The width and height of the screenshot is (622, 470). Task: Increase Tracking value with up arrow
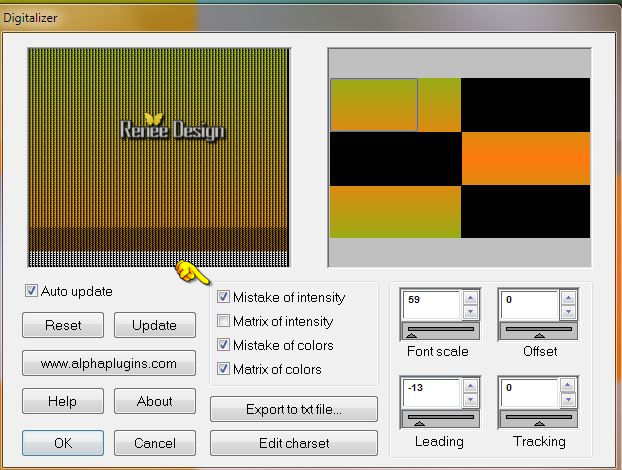pyautogui.click(x=568, y=385)
